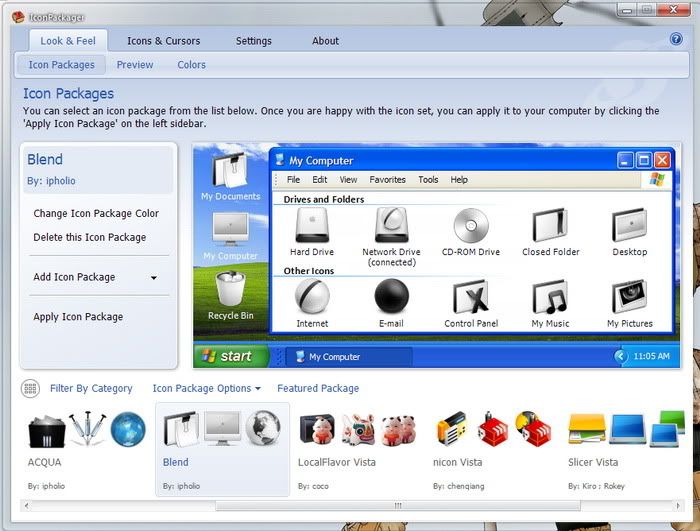The height and width of the screenshot is (531, 700).
Task: Click Apply Icon Package
Action: coord(78,317)
